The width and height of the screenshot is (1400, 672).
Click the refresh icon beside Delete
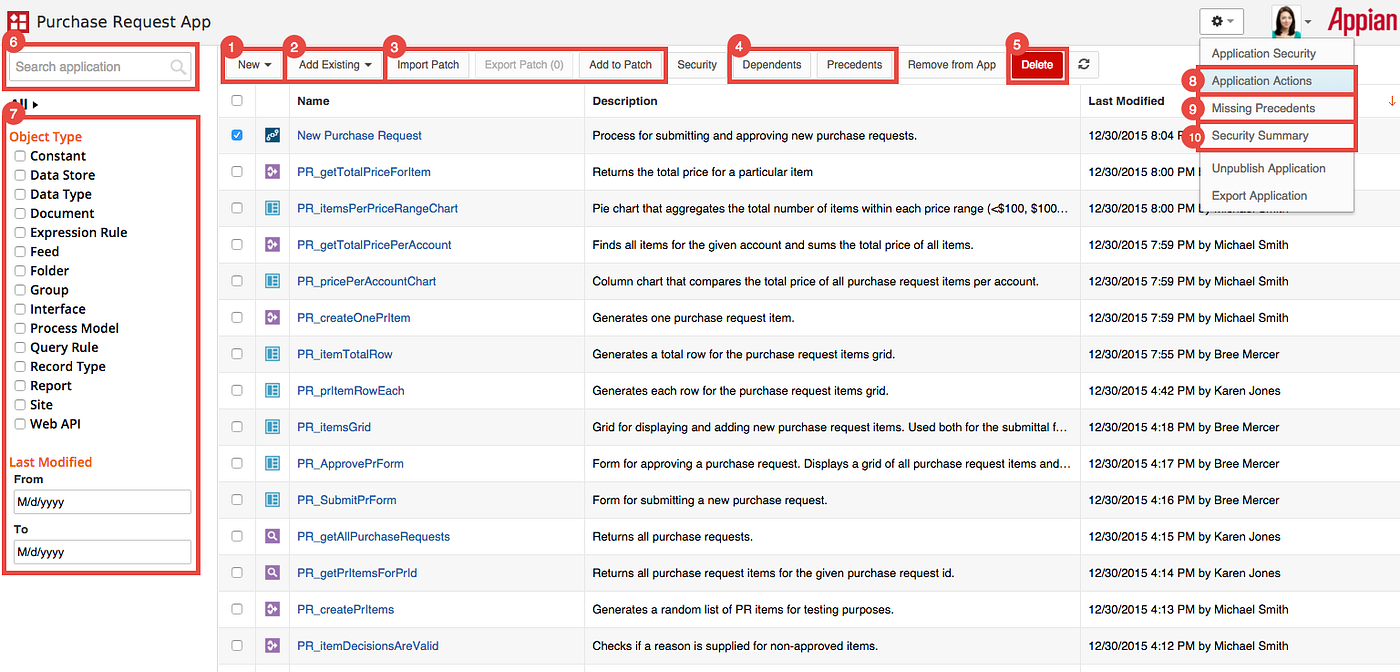(x=1083, y=64)
